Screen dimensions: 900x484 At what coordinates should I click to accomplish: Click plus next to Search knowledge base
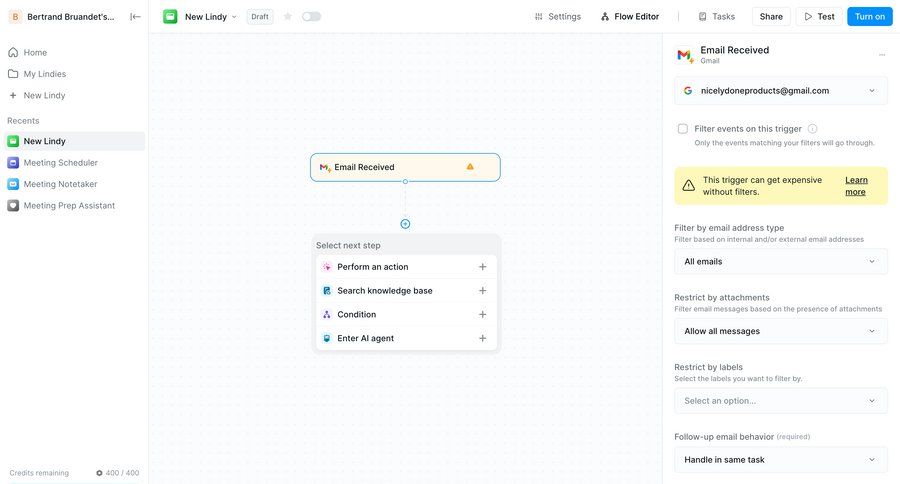click(x=483, y=291)
